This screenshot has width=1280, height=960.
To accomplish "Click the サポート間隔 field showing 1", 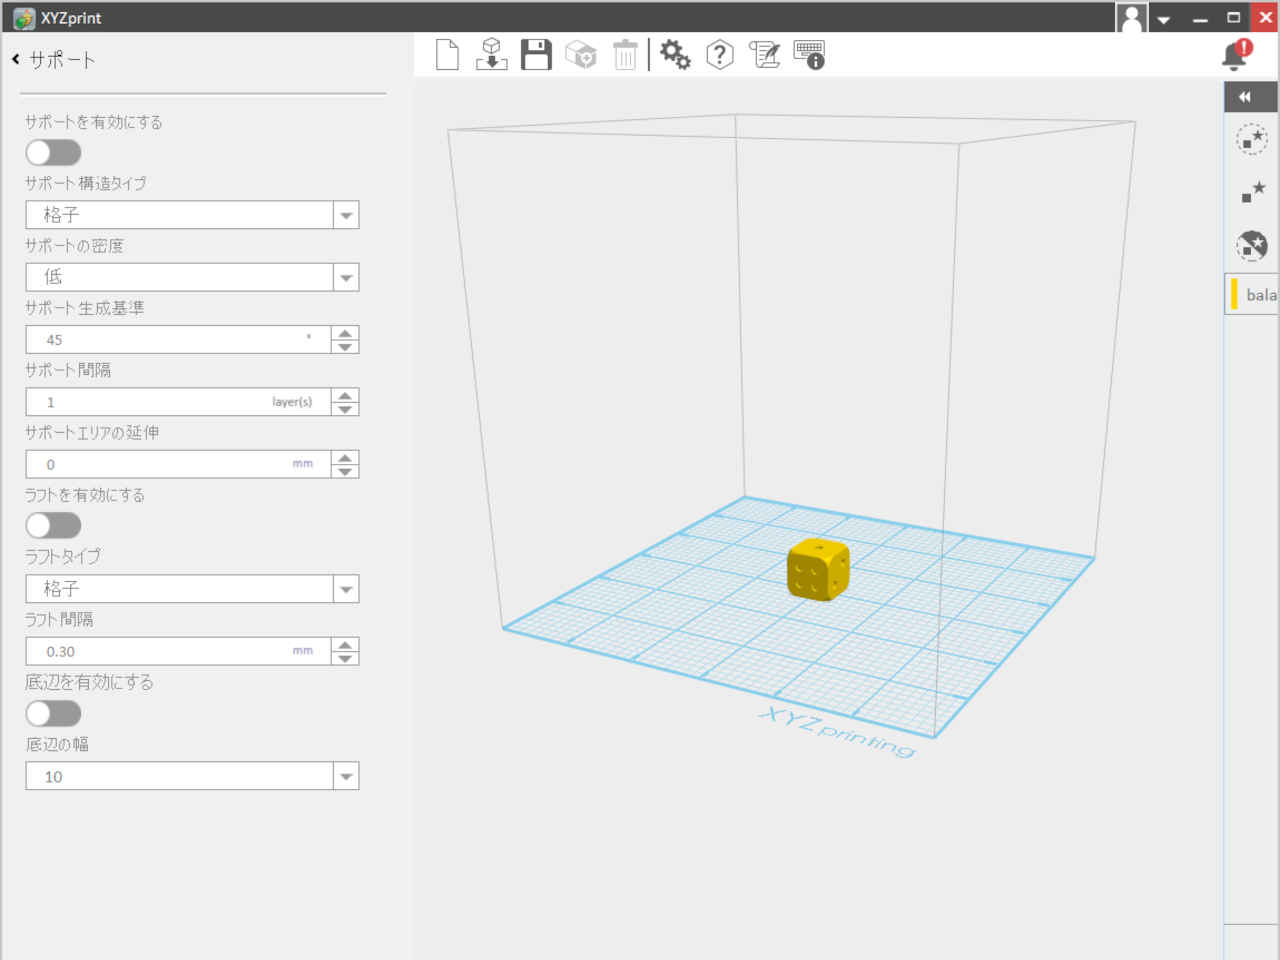I will tap(178, 402).
